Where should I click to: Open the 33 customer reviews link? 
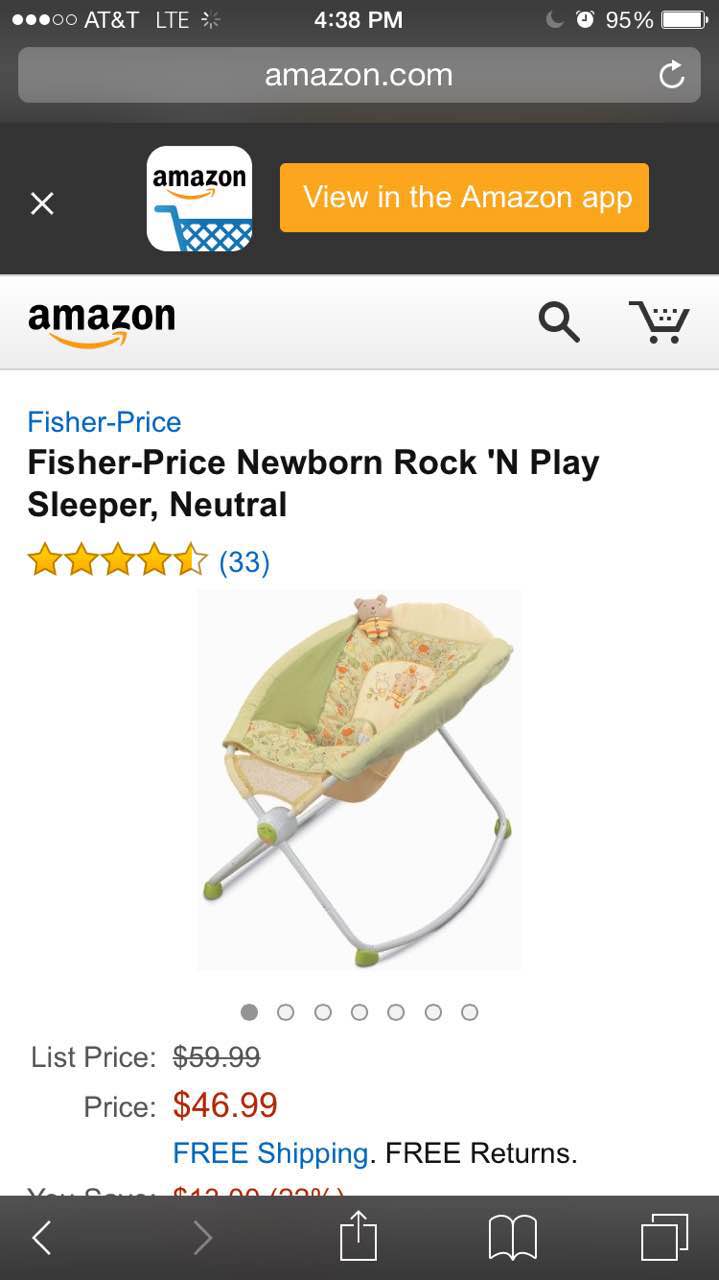coord(244,562)
